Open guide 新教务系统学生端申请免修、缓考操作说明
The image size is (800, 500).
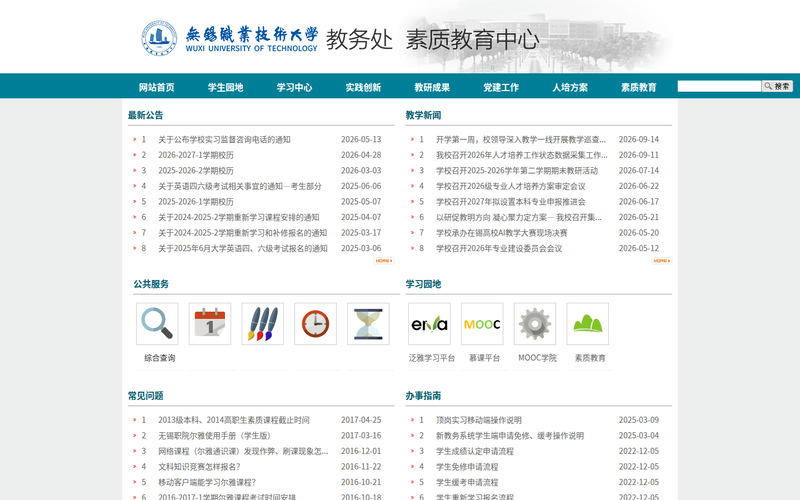[510, 436]
